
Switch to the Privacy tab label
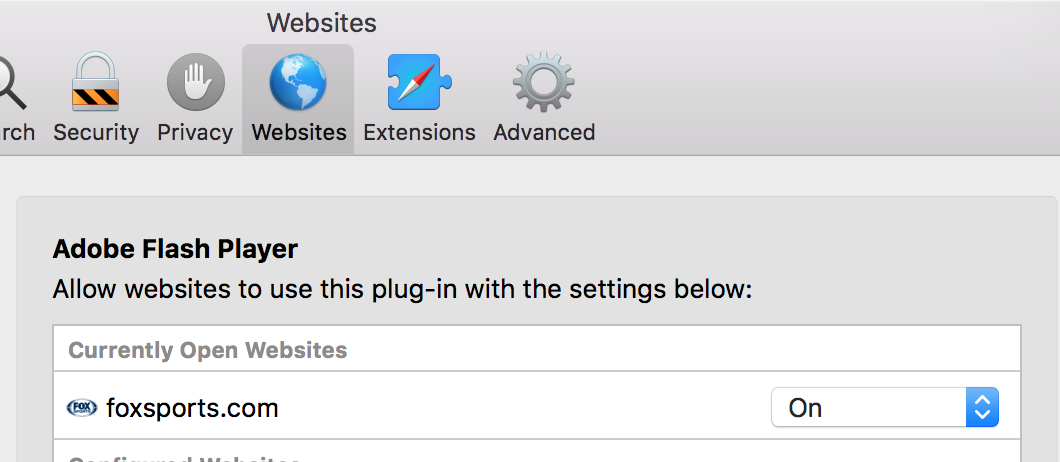195,133
